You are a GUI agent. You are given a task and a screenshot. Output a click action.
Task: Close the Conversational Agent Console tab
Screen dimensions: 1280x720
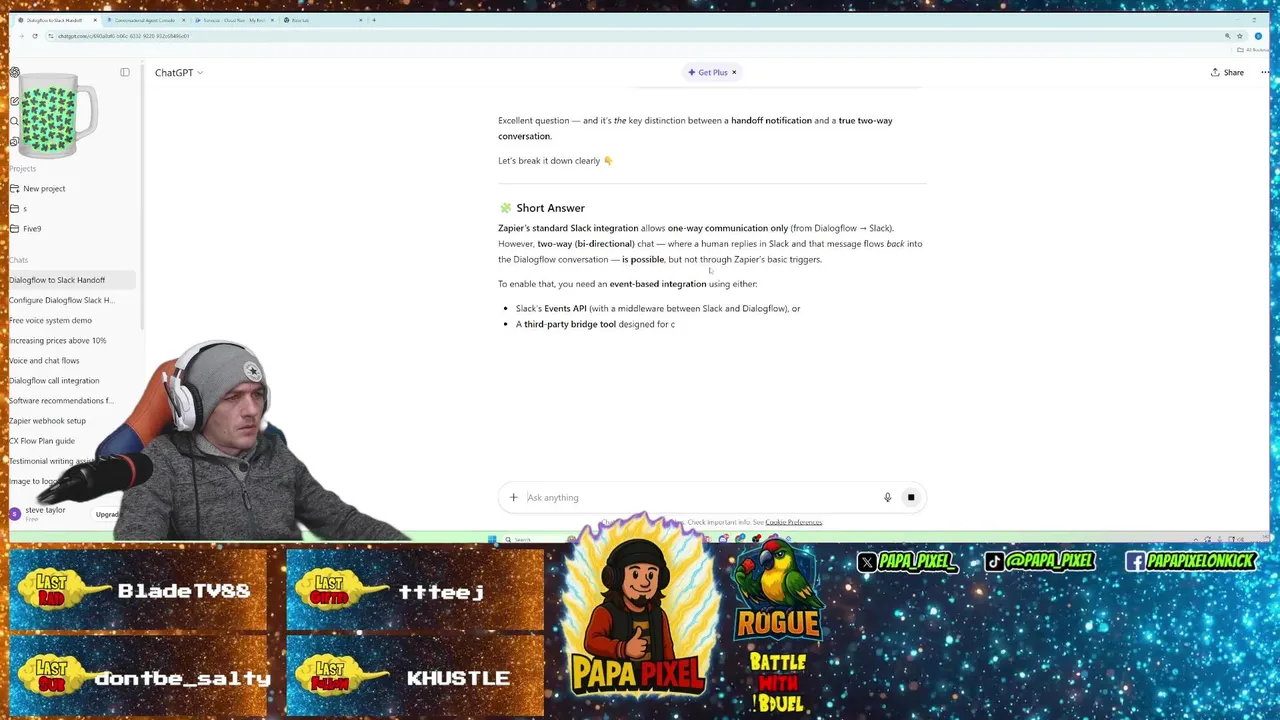184,20
